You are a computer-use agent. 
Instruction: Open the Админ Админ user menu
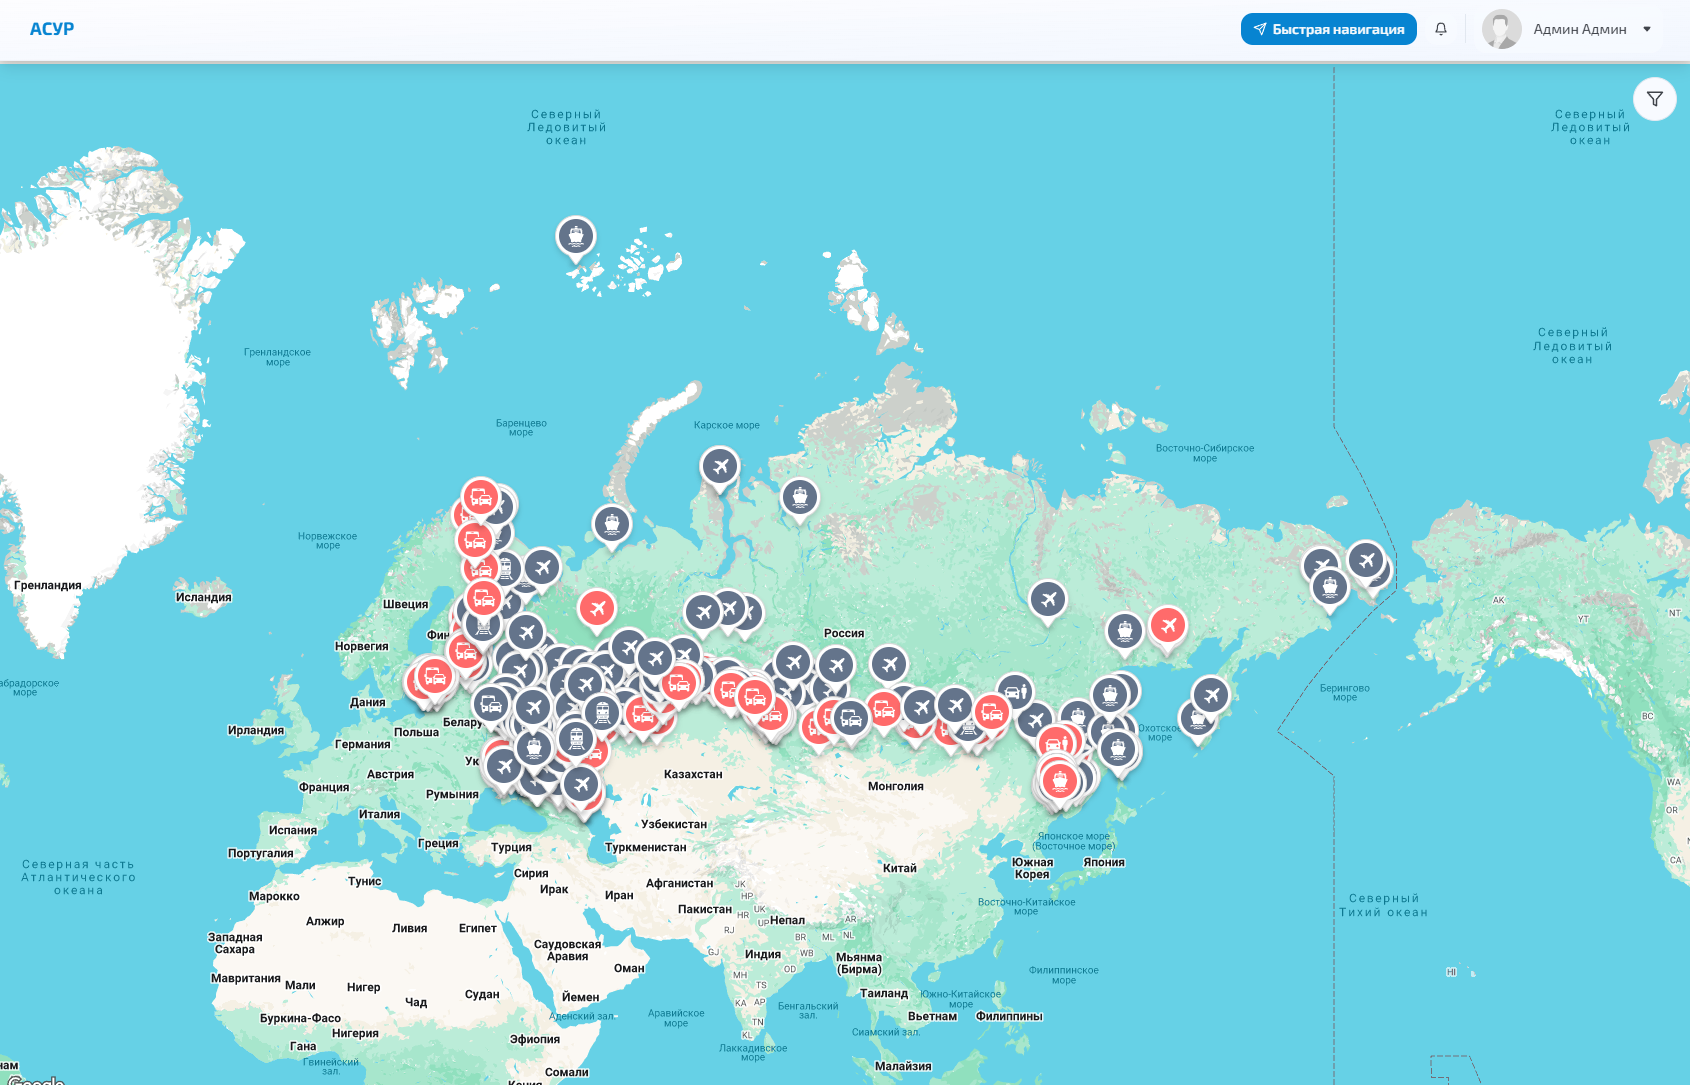(1579, 29)
